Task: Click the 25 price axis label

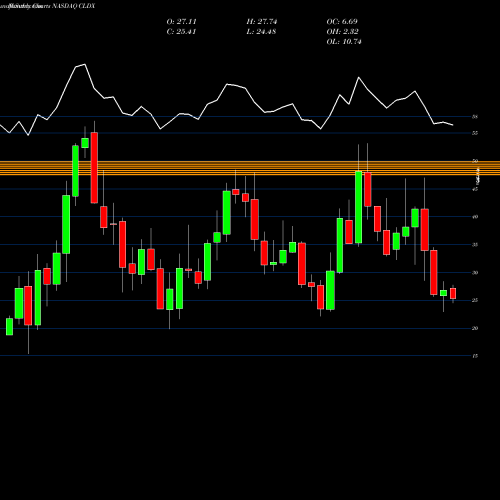Action: [x=475, y=300]
